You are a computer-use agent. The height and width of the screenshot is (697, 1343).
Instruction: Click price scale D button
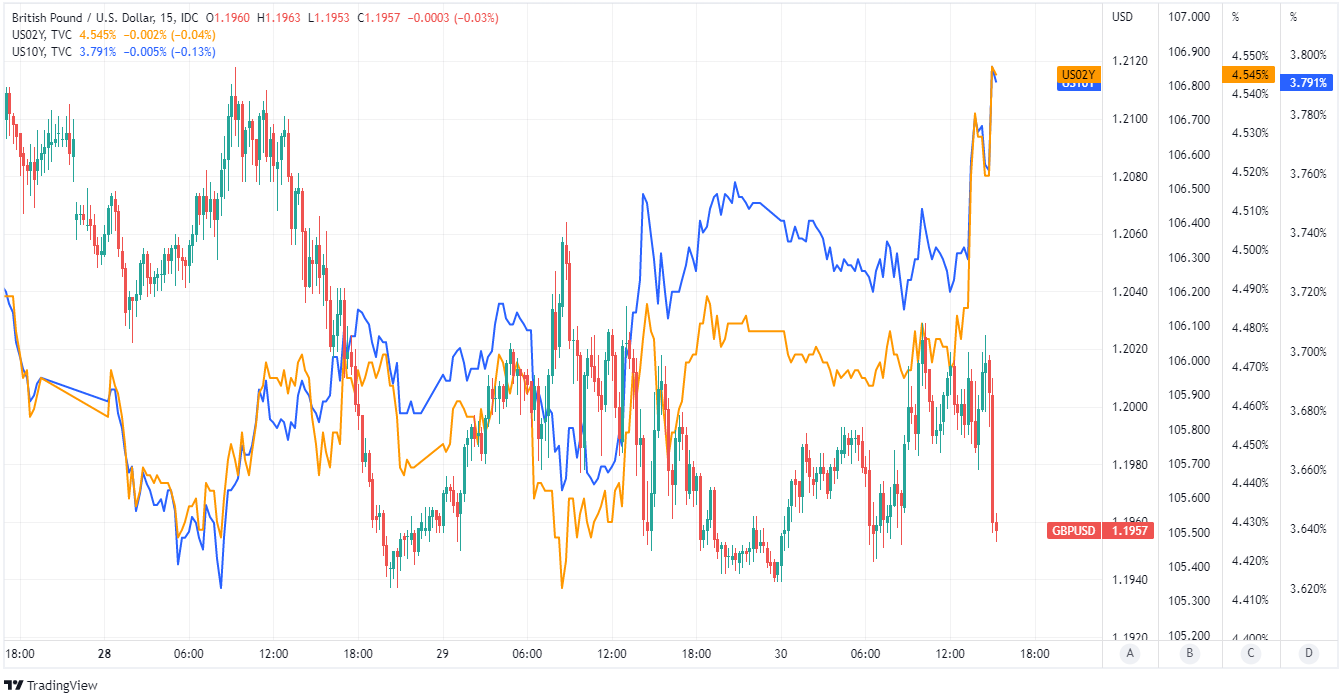(x=1309, y=654)
